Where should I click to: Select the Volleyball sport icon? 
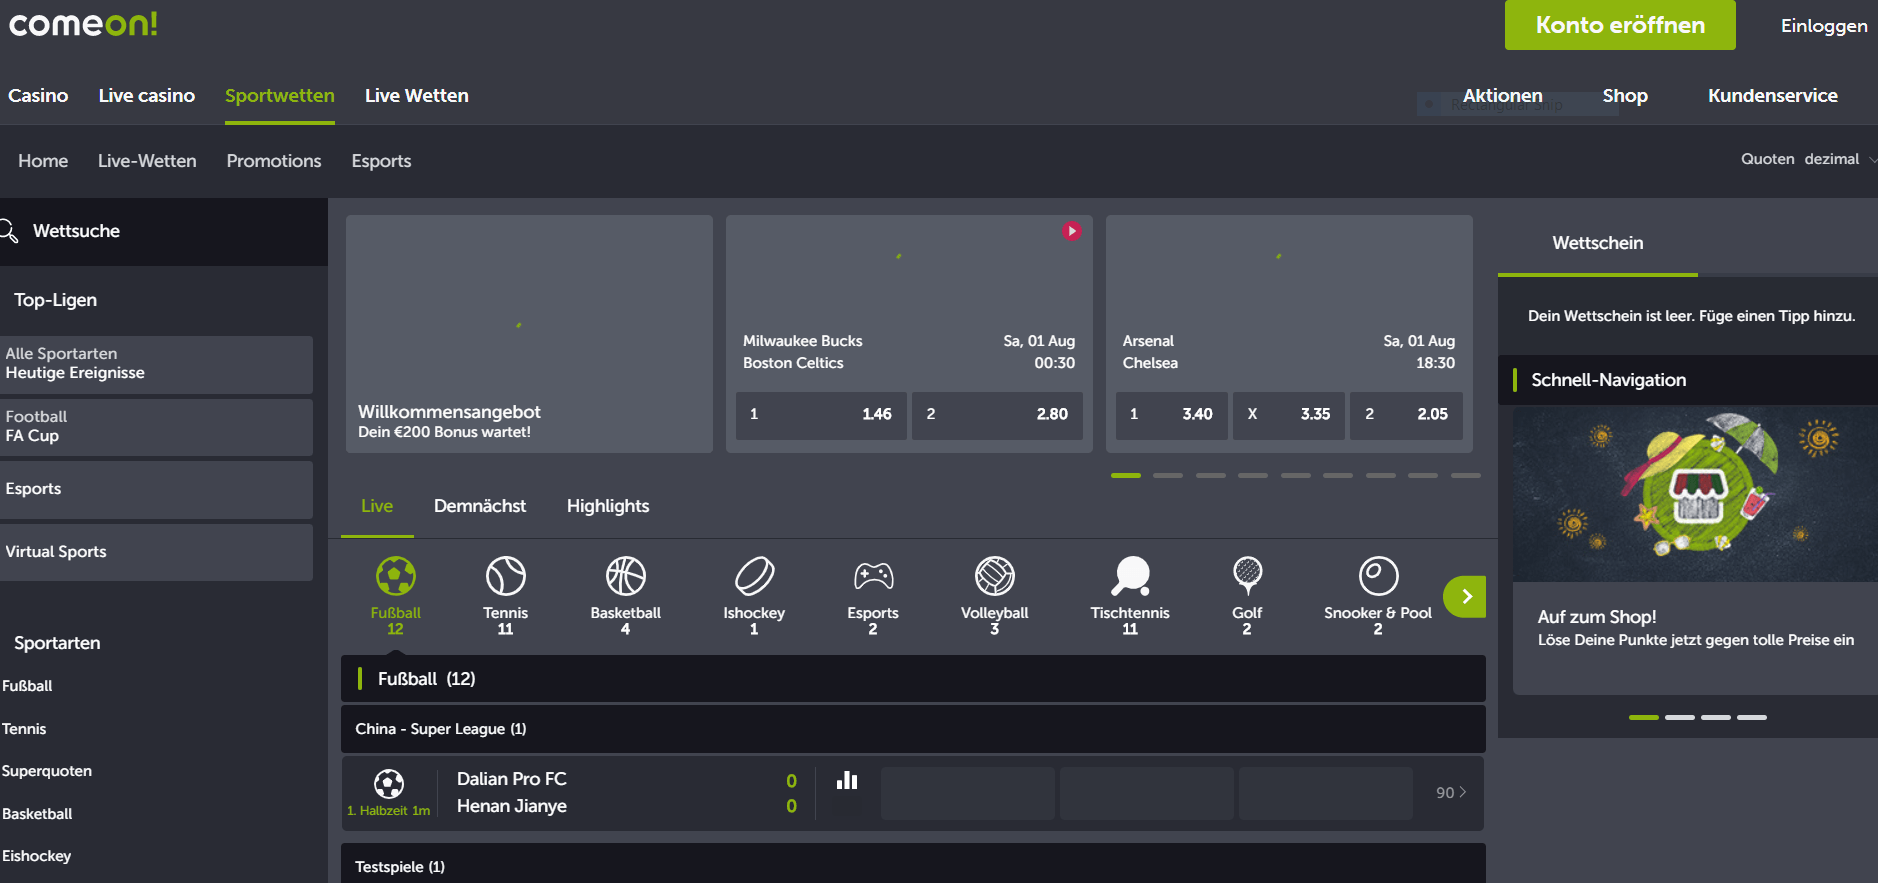(x=994, y=576)
